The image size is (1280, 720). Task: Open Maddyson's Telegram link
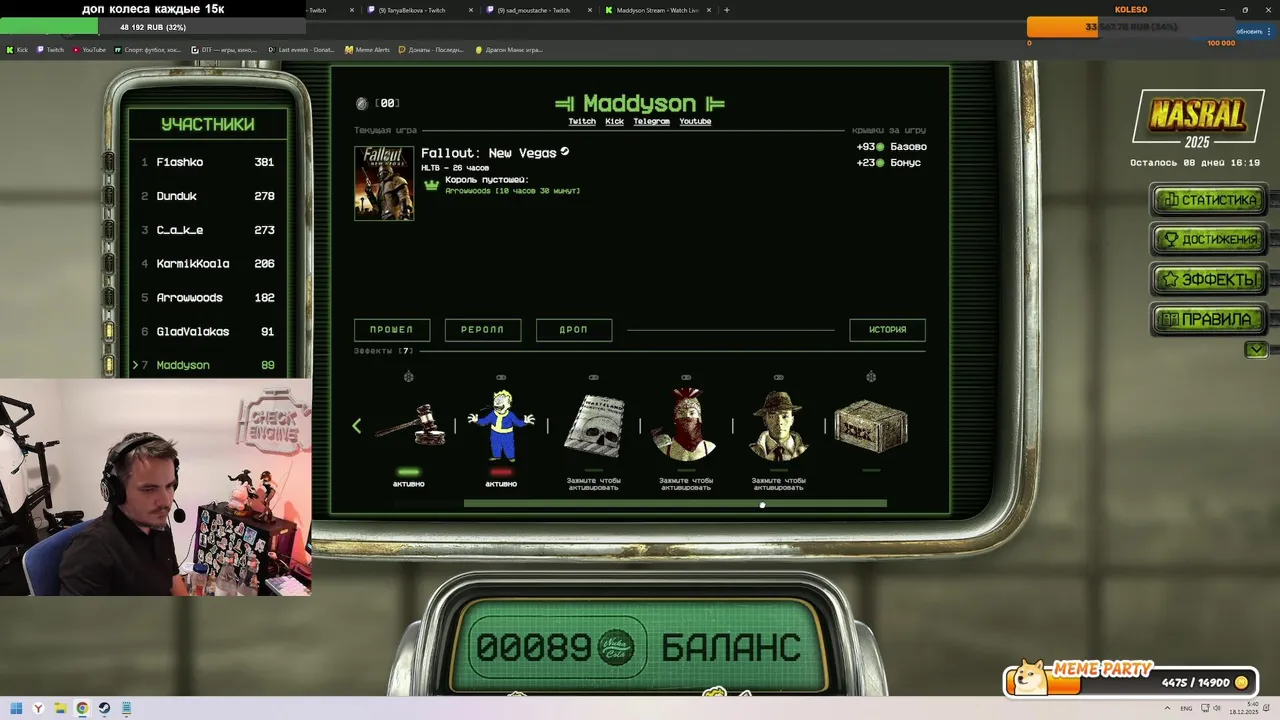[651, 122]
